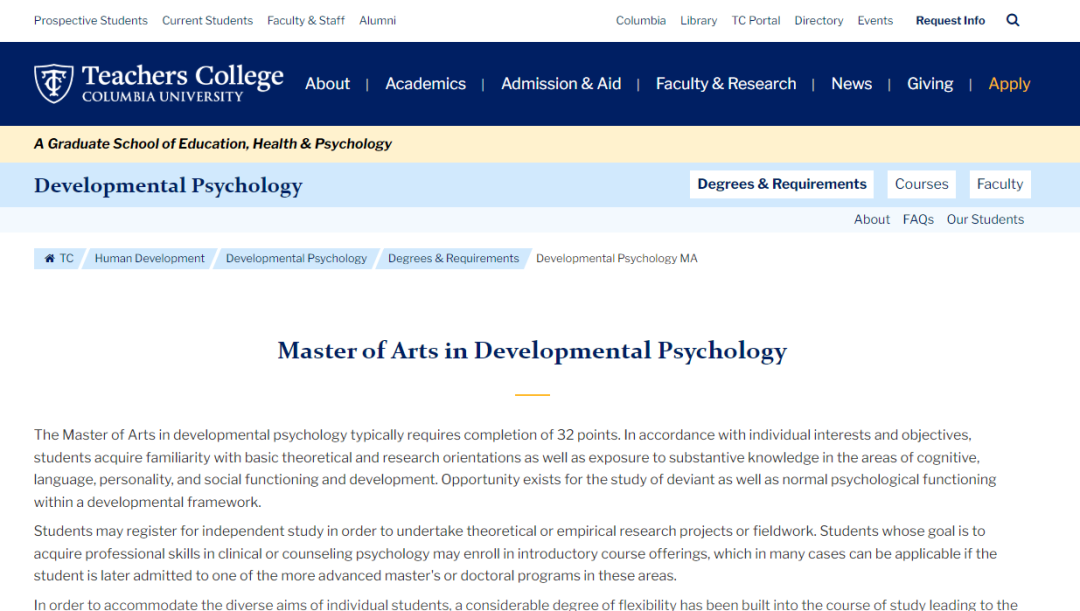Go to Degrees & Requirements breadcrumb
Viewport: 1080px width, 611px height.
click(x=453, y=258)
